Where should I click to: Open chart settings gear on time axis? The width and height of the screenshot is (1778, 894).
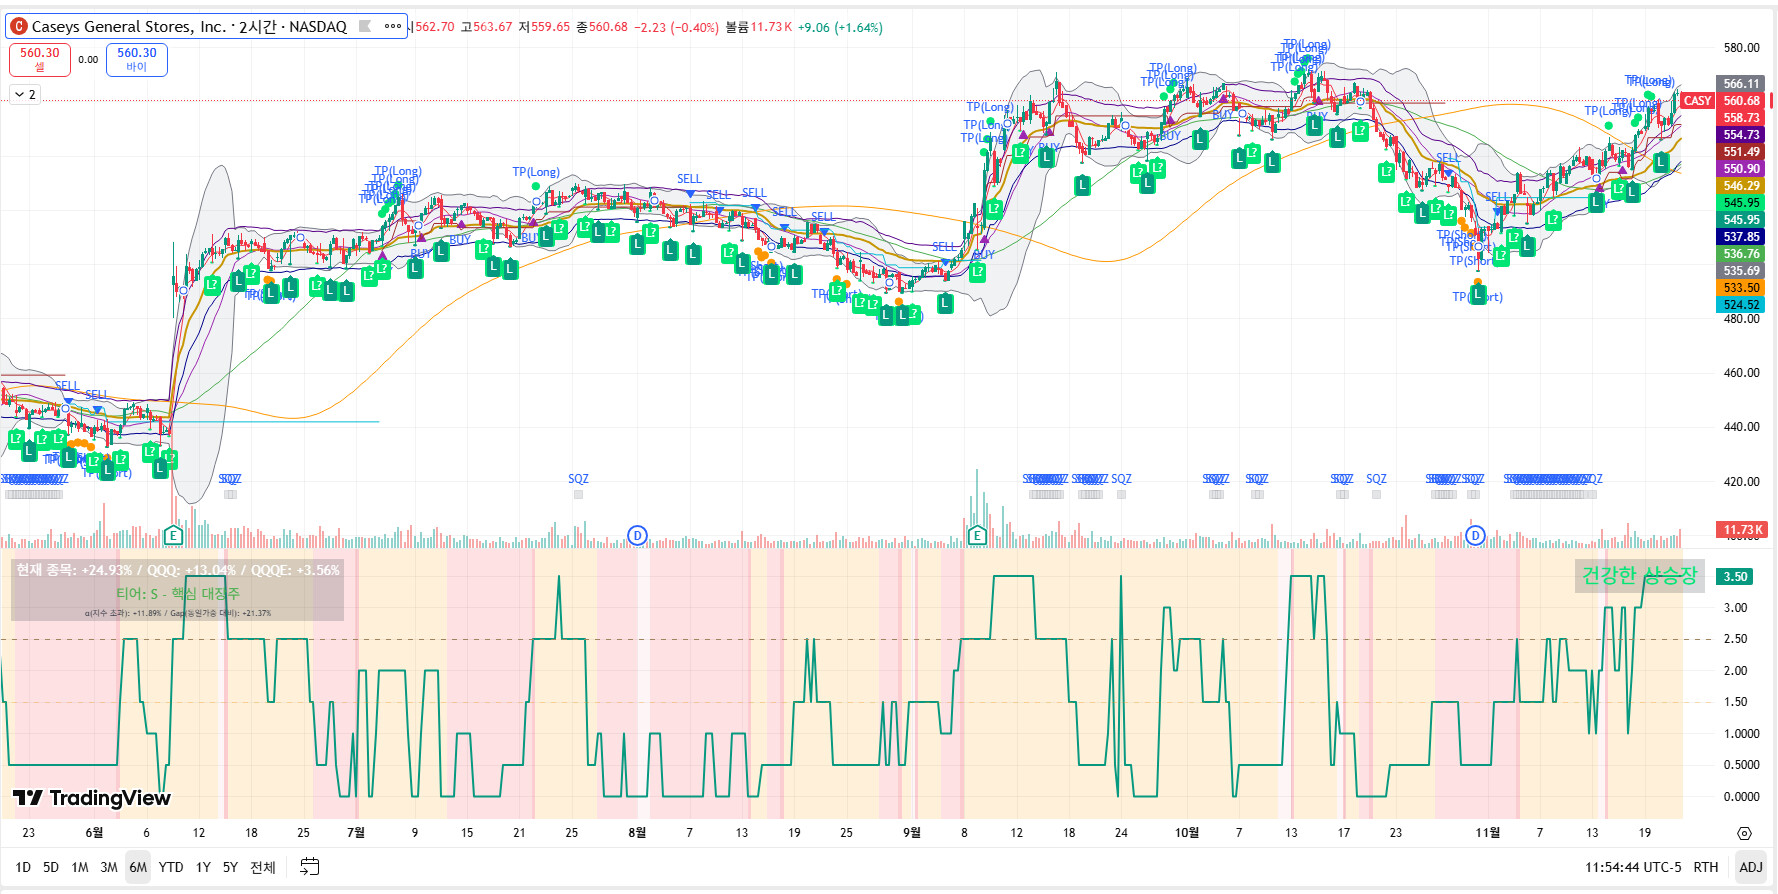pyautogui.click(x=1744, y=833)
